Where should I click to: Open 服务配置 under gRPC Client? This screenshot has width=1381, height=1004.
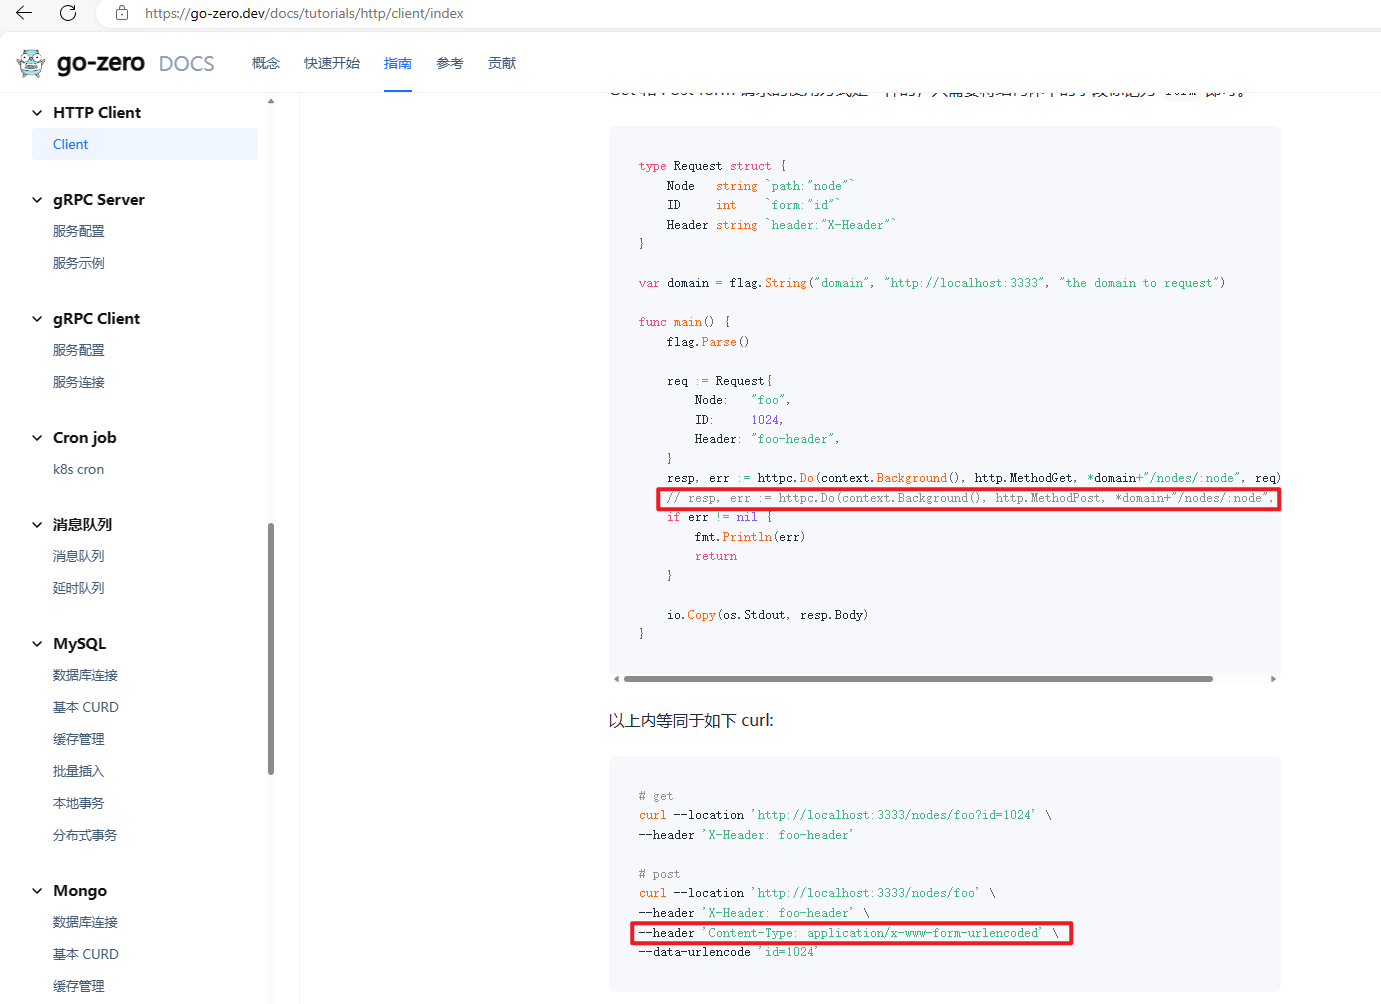coord(79,350)
